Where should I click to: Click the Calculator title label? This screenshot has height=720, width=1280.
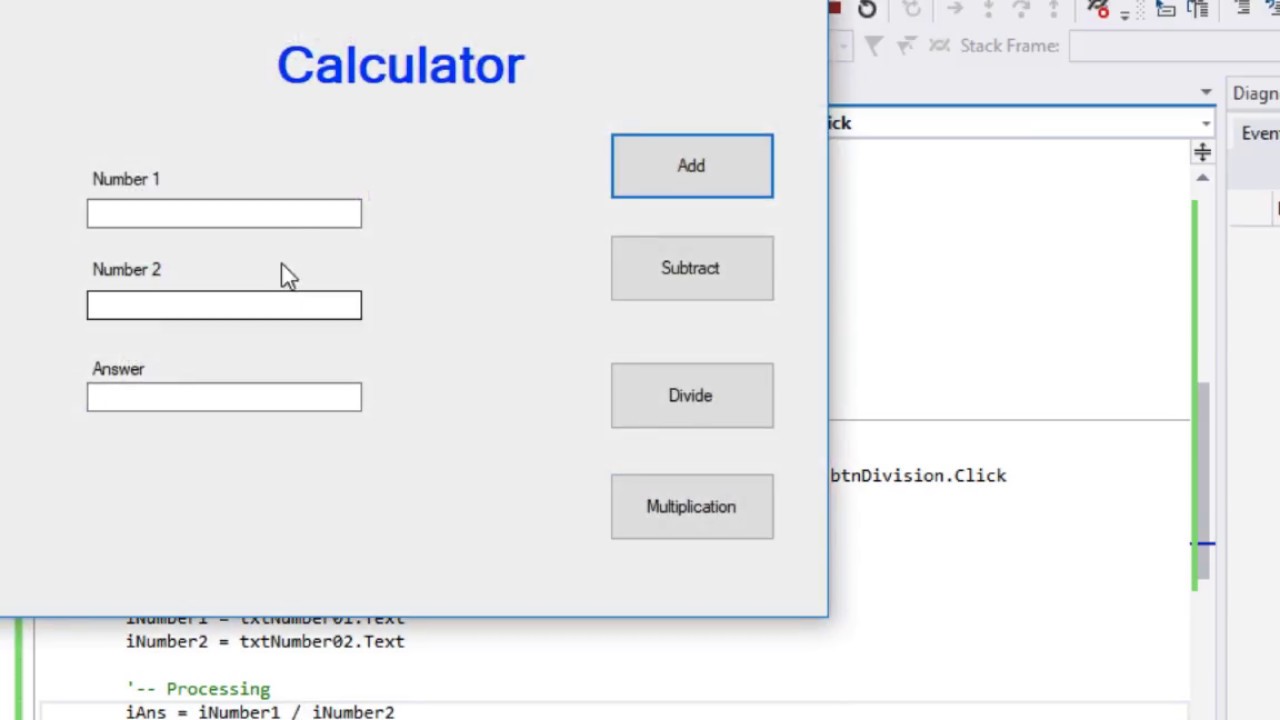click(x=401, y=65)
